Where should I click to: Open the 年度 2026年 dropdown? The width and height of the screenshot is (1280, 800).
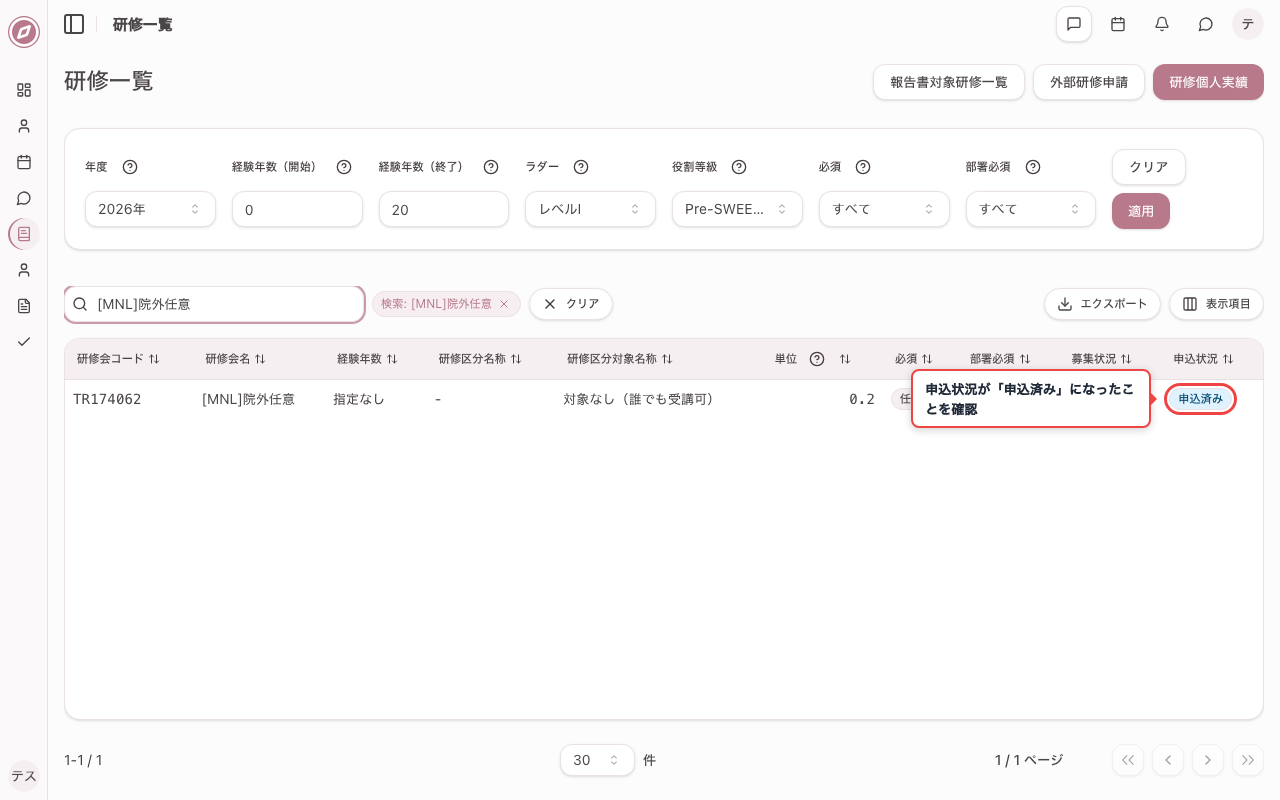pos(150,209)
